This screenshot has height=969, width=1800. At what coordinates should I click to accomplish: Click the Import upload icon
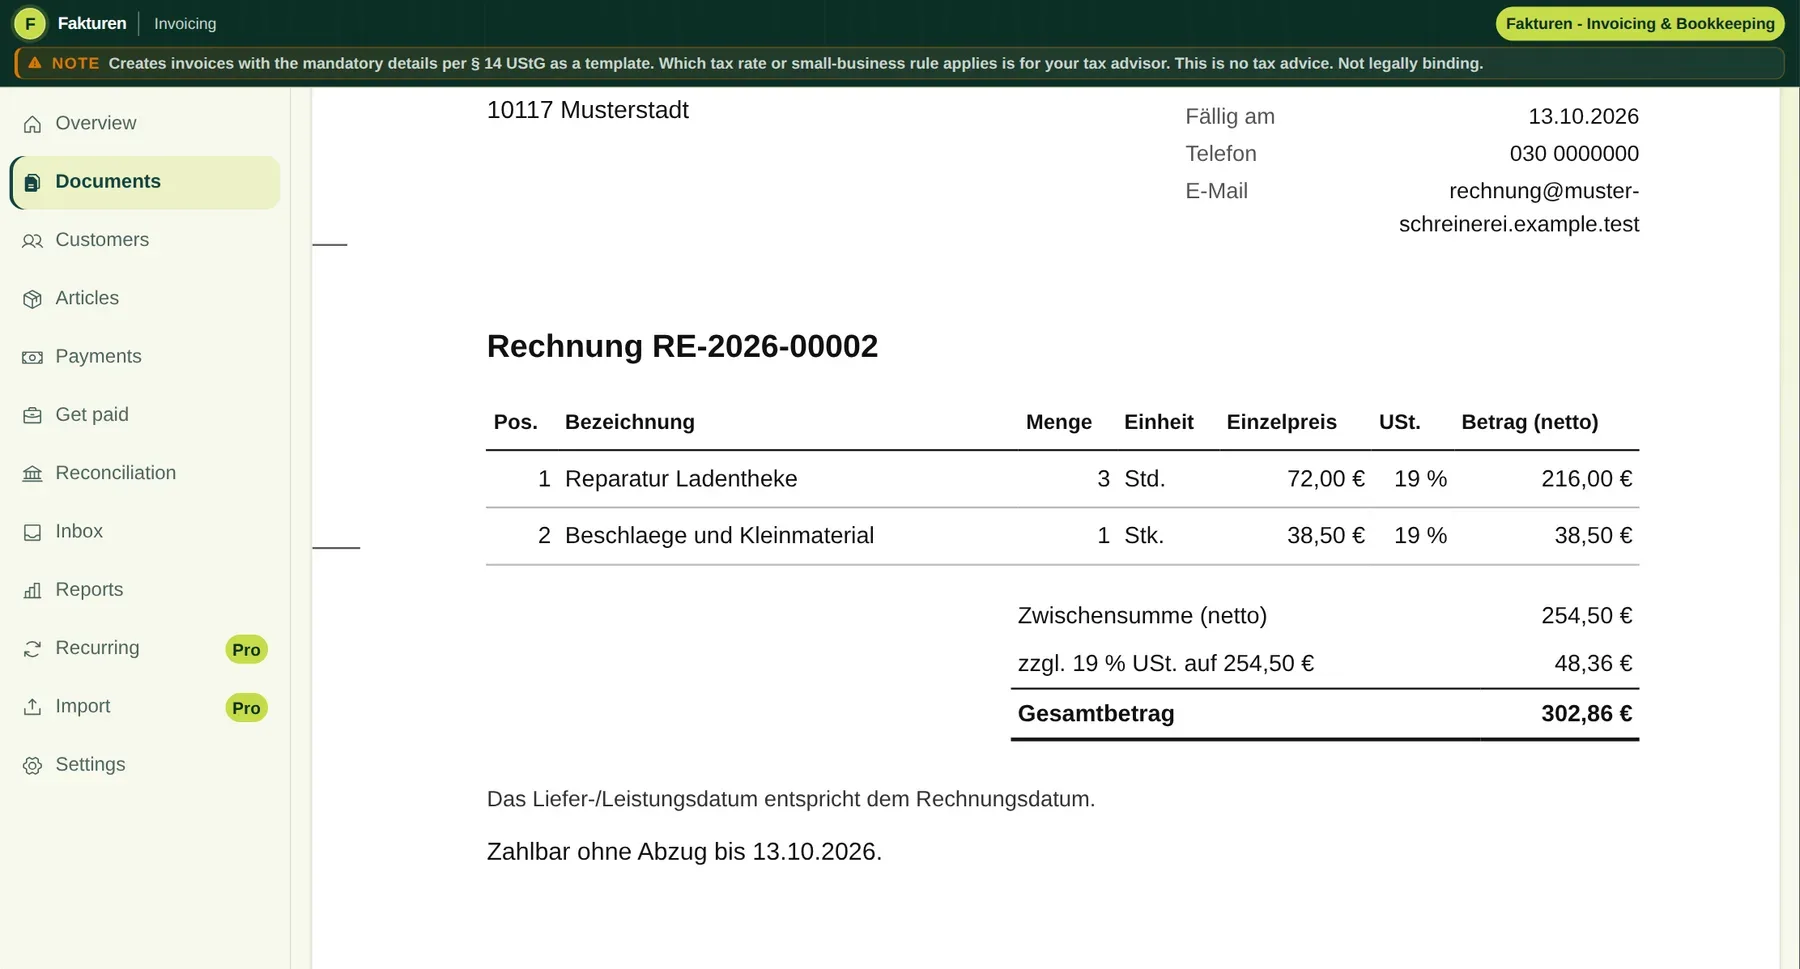32,707
